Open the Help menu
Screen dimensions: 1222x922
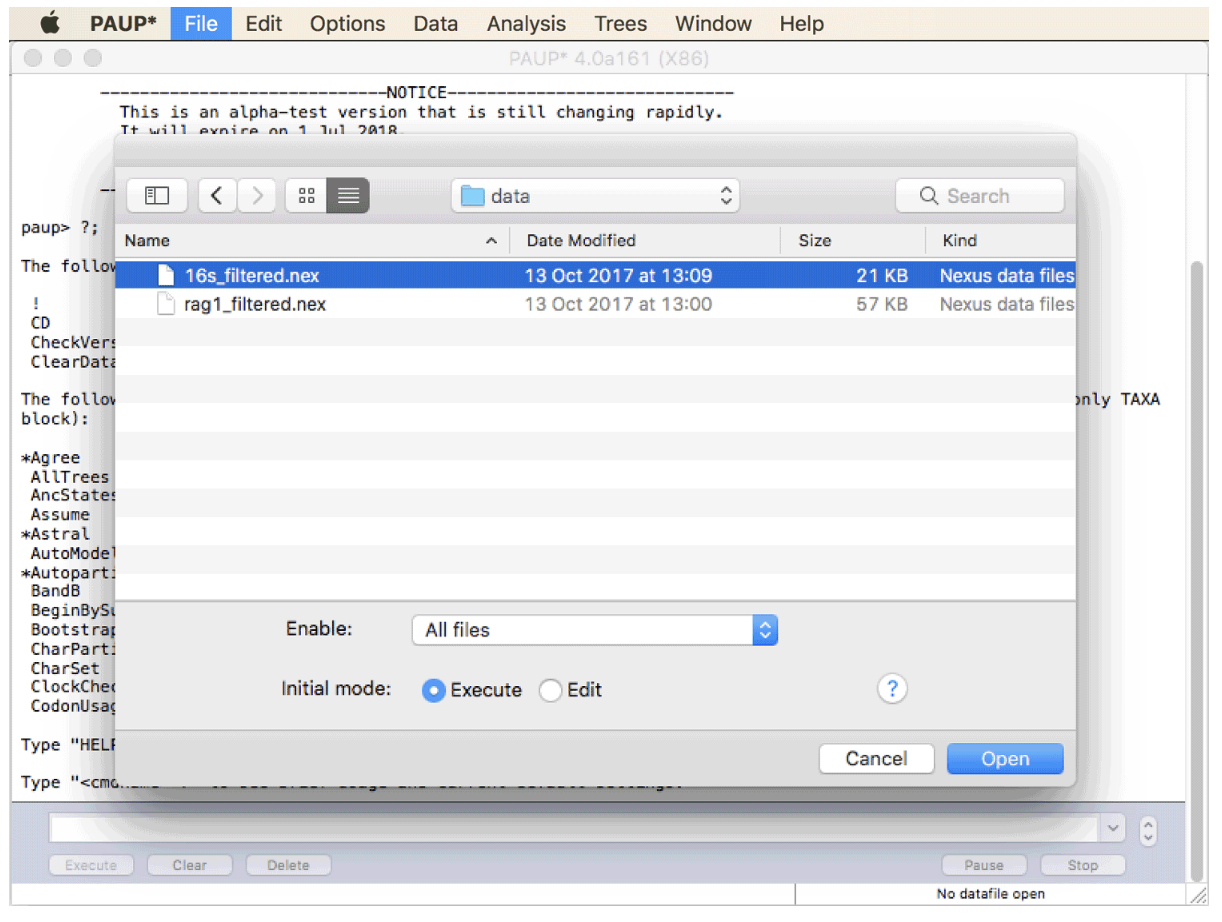[x=801, y=23]
